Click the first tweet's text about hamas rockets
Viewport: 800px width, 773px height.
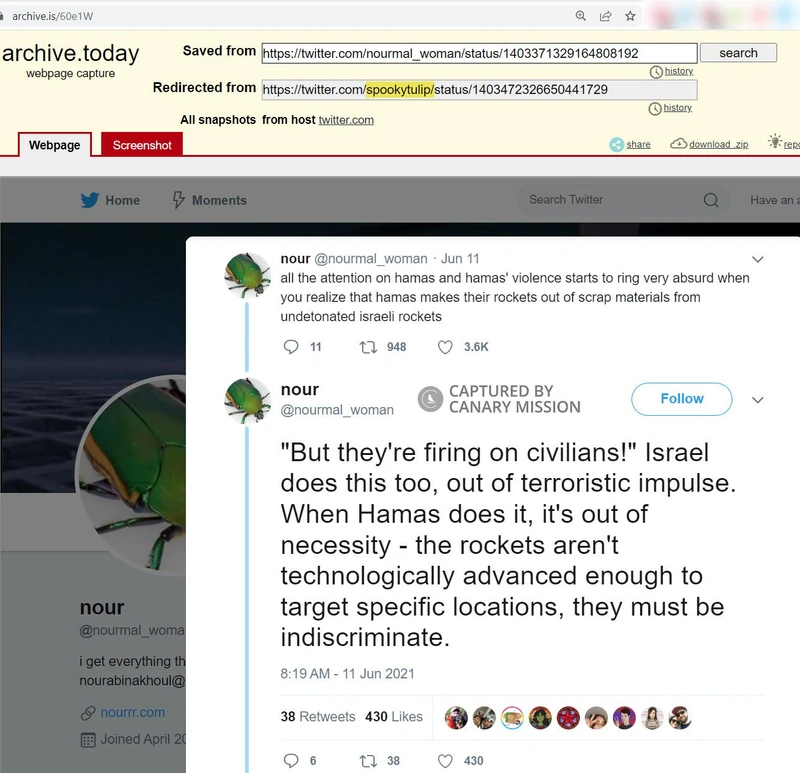[515, 297]
